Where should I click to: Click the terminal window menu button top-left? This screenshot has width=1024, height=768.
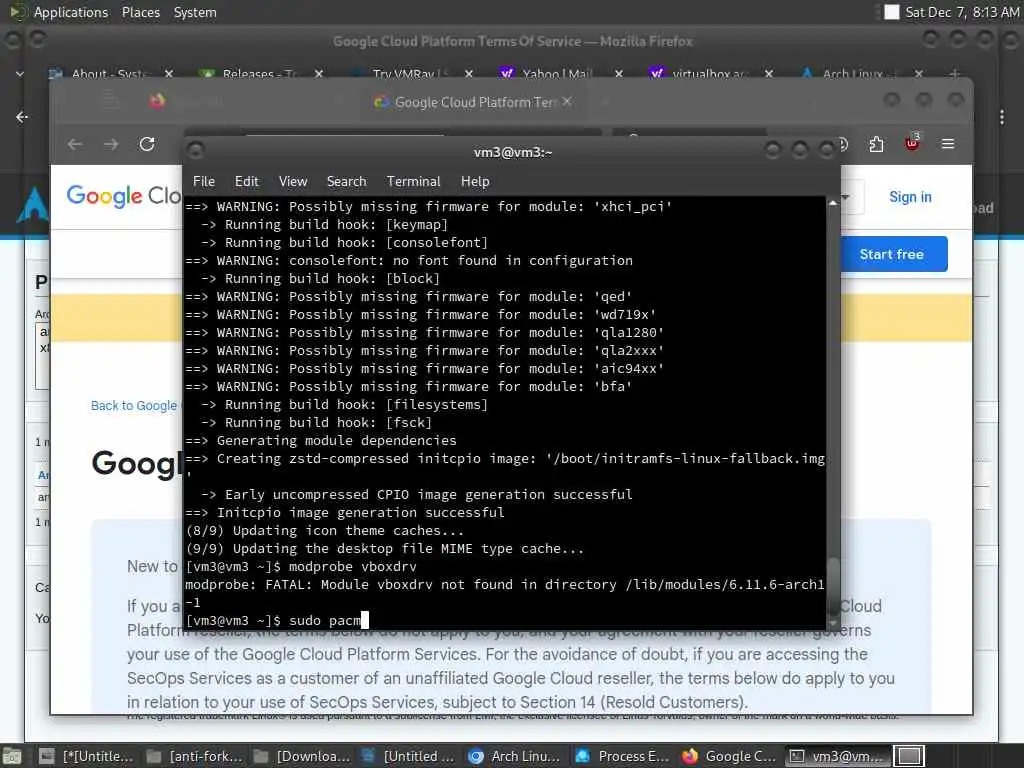click(195, 152)
